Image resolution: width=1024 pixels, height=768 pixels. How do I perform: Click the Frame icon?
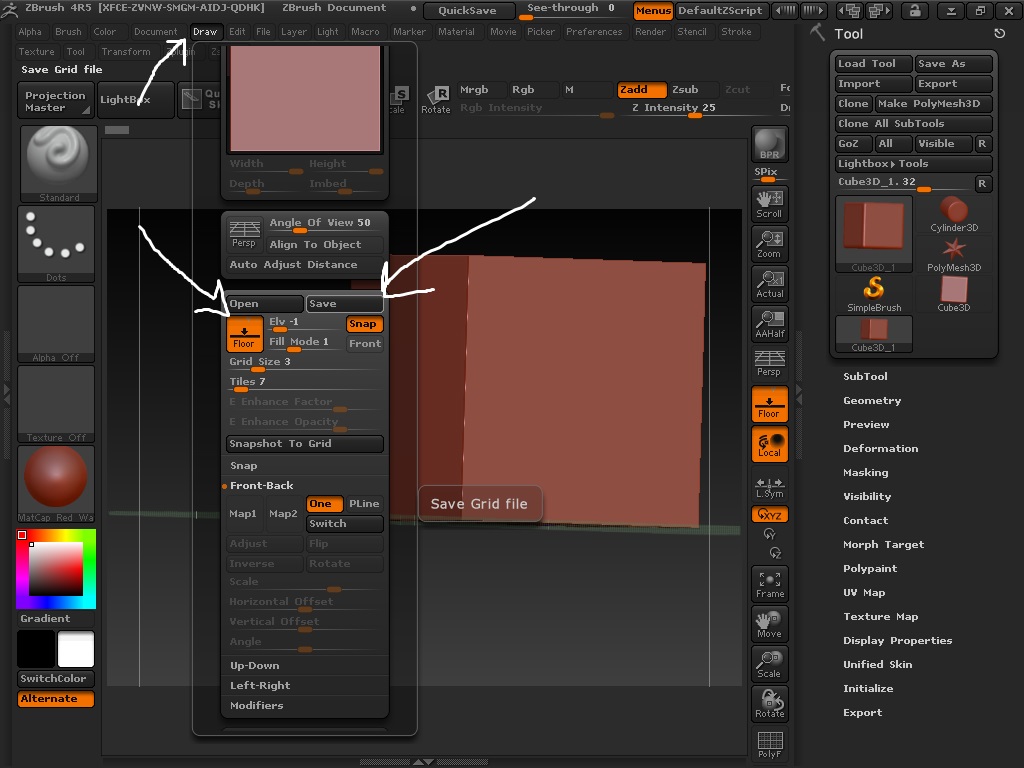(x=769, y=584)
